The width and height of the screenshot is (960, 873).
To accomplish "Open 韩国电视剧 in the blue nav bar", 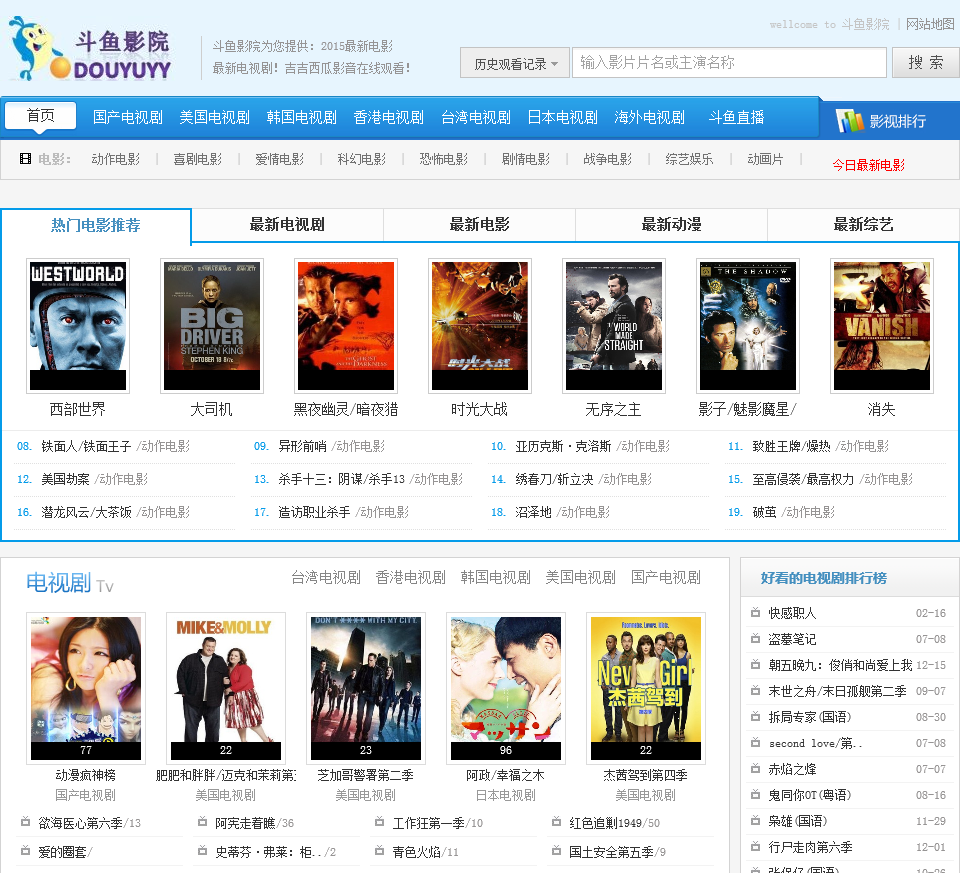I will 302,117.
